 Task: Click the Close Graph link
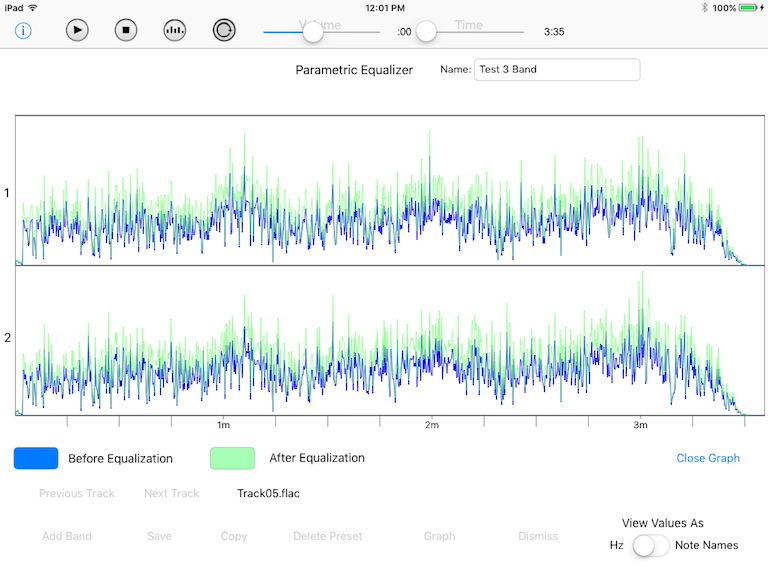tap(707, 458)
